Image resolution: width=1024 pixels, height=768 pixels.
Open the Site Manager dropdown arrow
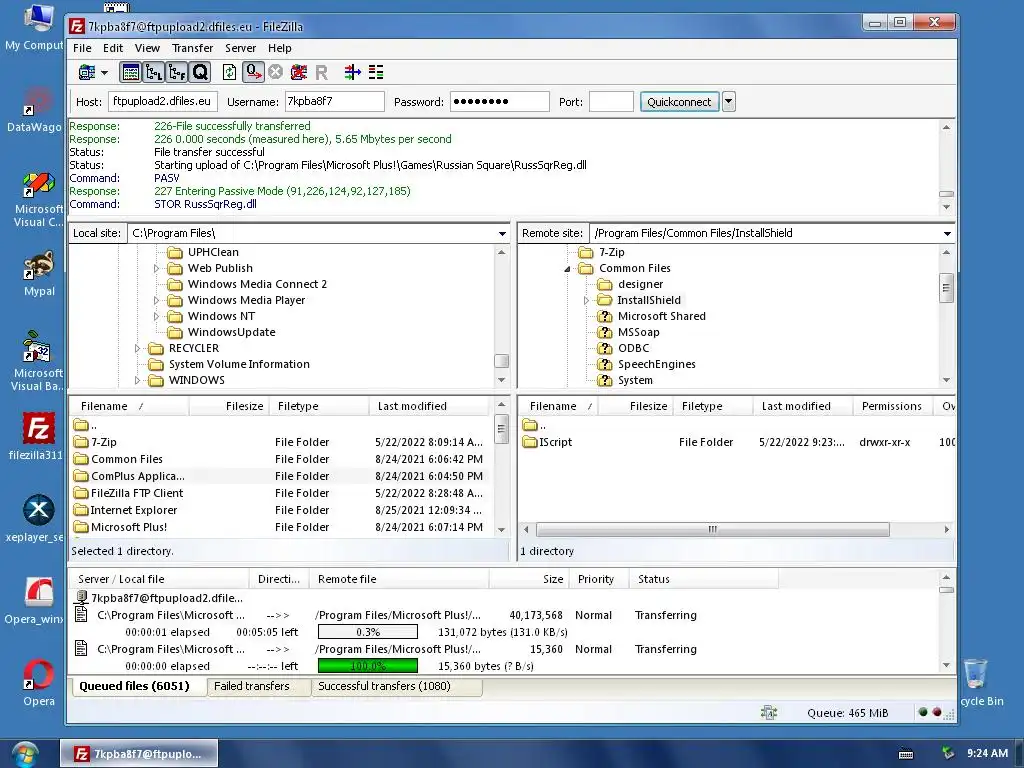[x=104, y=72]
